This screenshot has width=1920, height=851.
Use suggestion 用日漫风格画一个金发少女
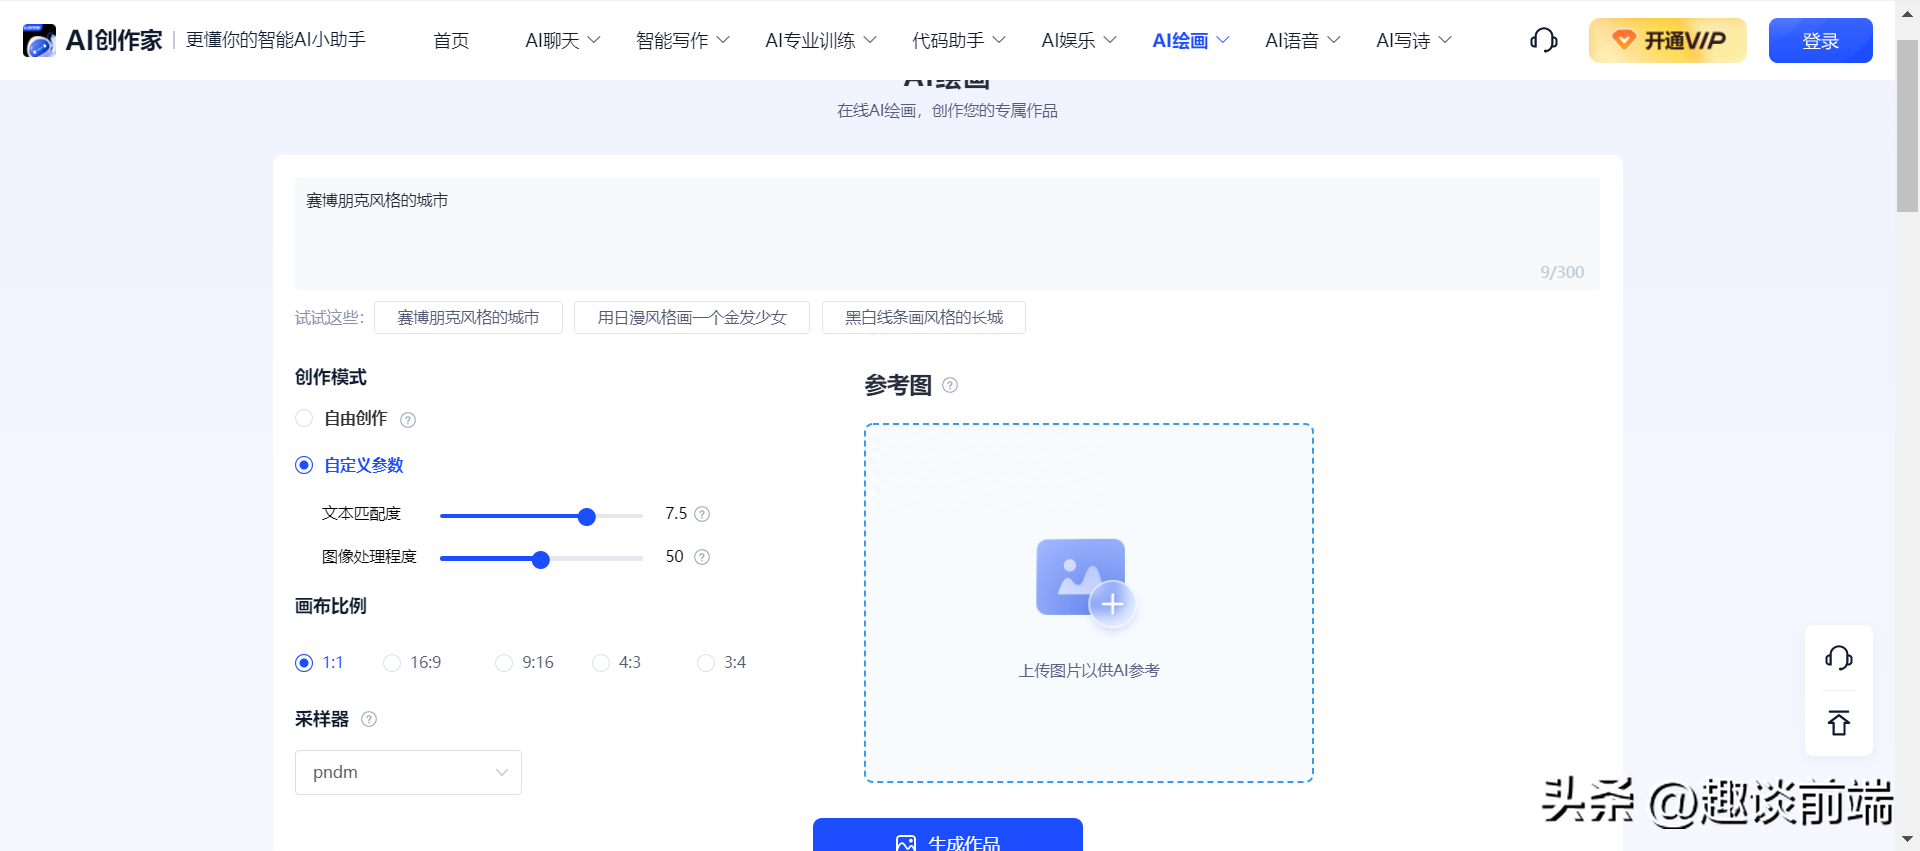tap(692, 317)
